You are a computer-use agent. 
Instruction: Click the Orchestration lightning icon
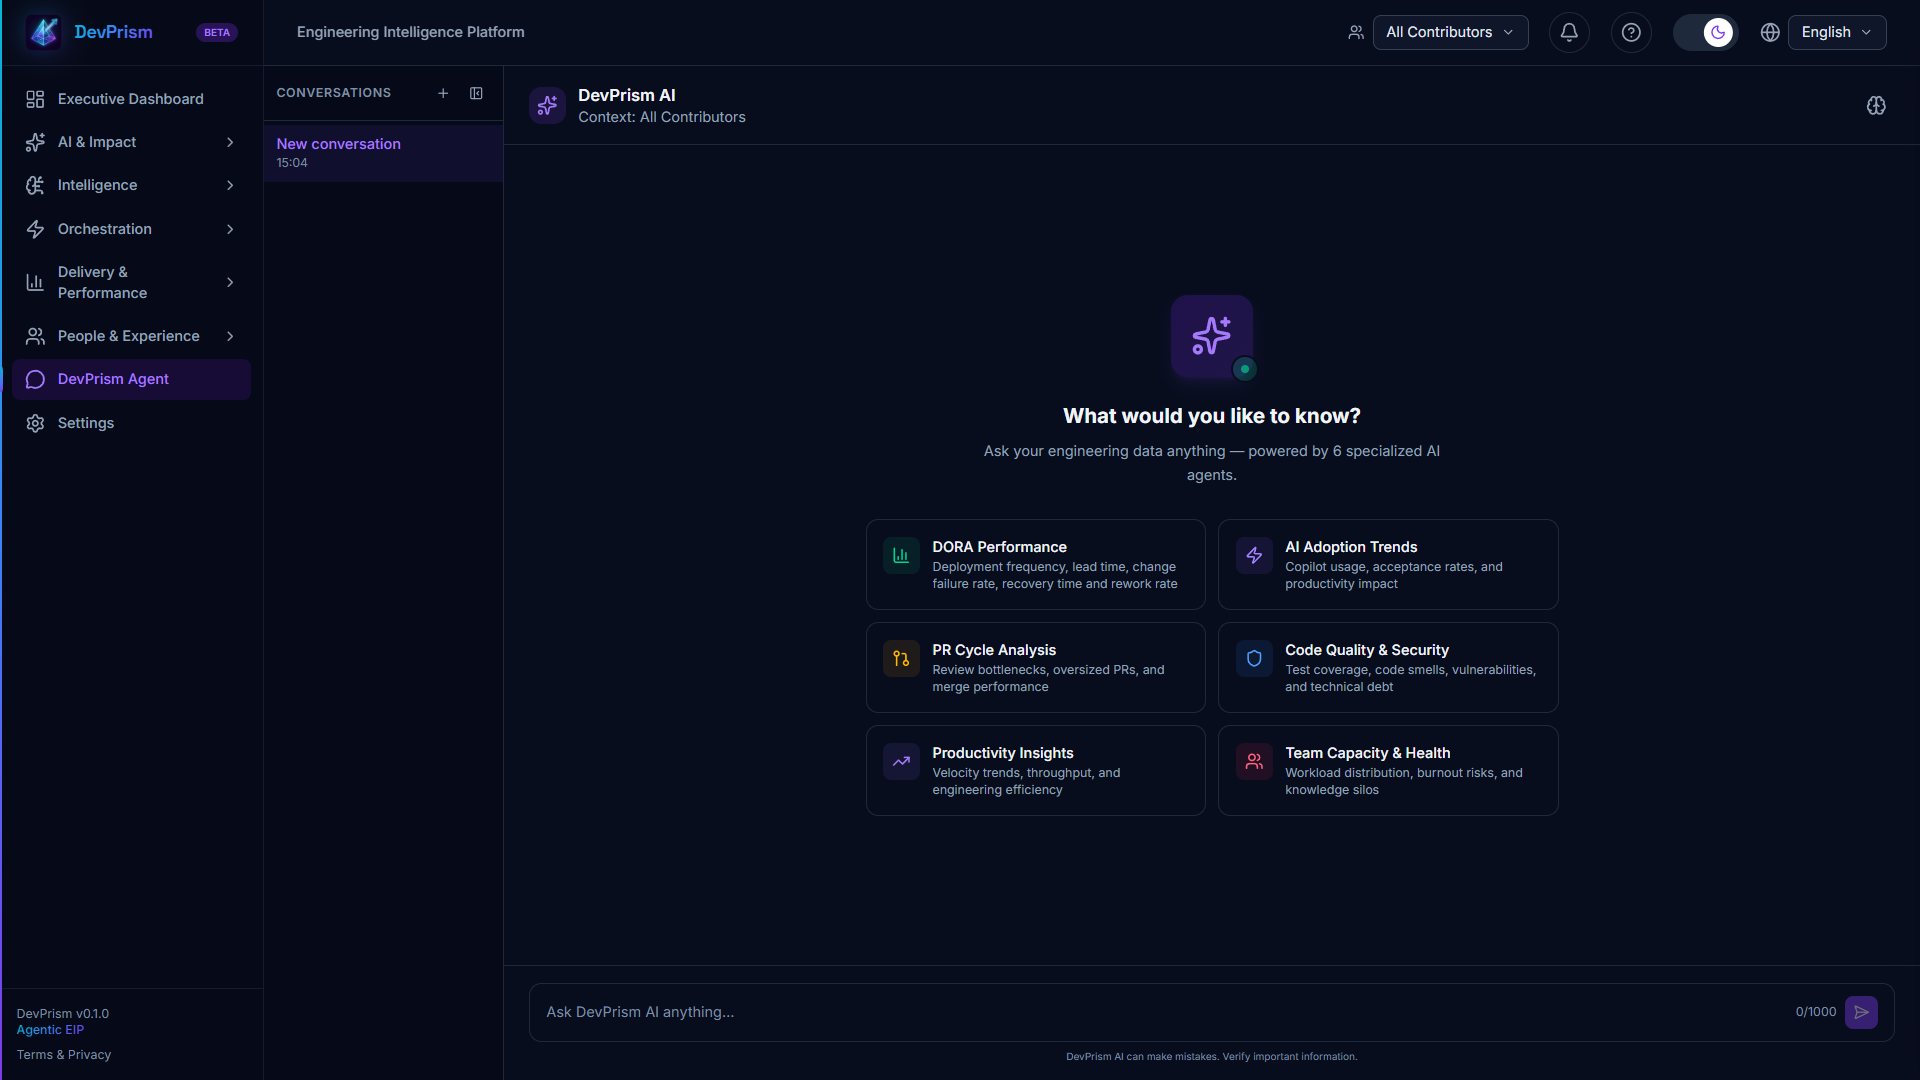pyautogui.click(x=35, y=229)
